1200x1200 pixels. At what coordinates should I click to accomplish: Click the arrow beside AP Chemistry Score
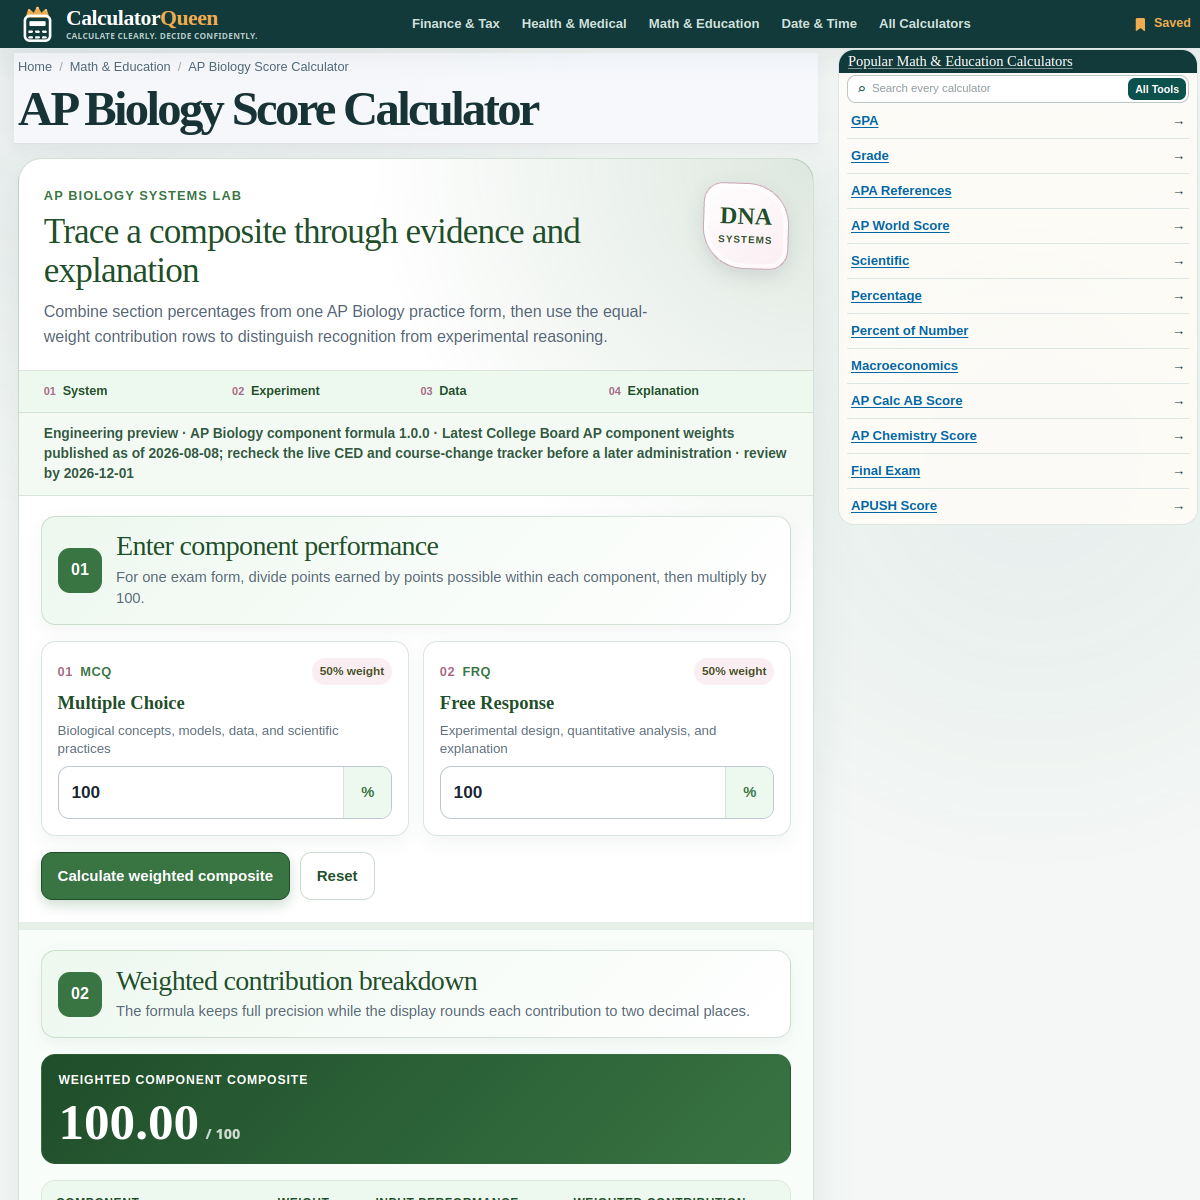(x=1178, y=437)
